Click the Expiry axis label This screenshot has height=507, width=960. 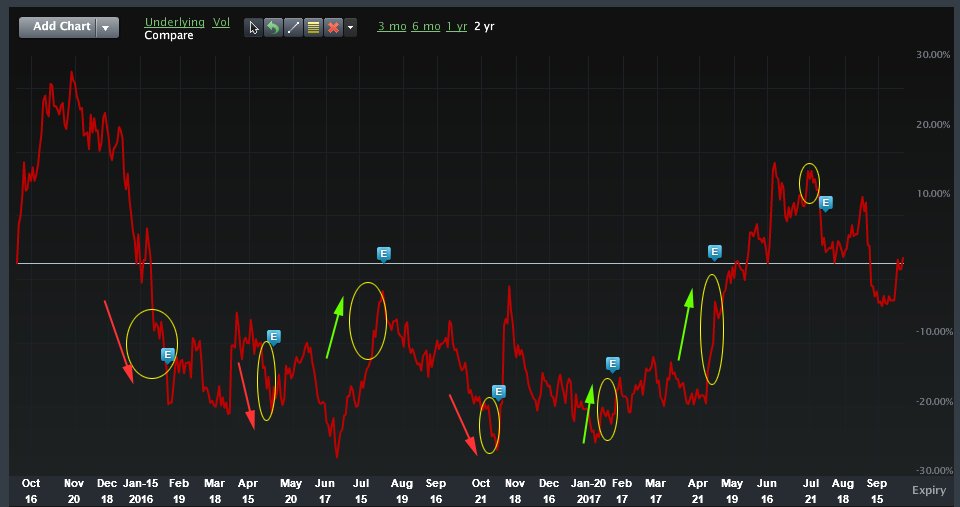(929, 490)
